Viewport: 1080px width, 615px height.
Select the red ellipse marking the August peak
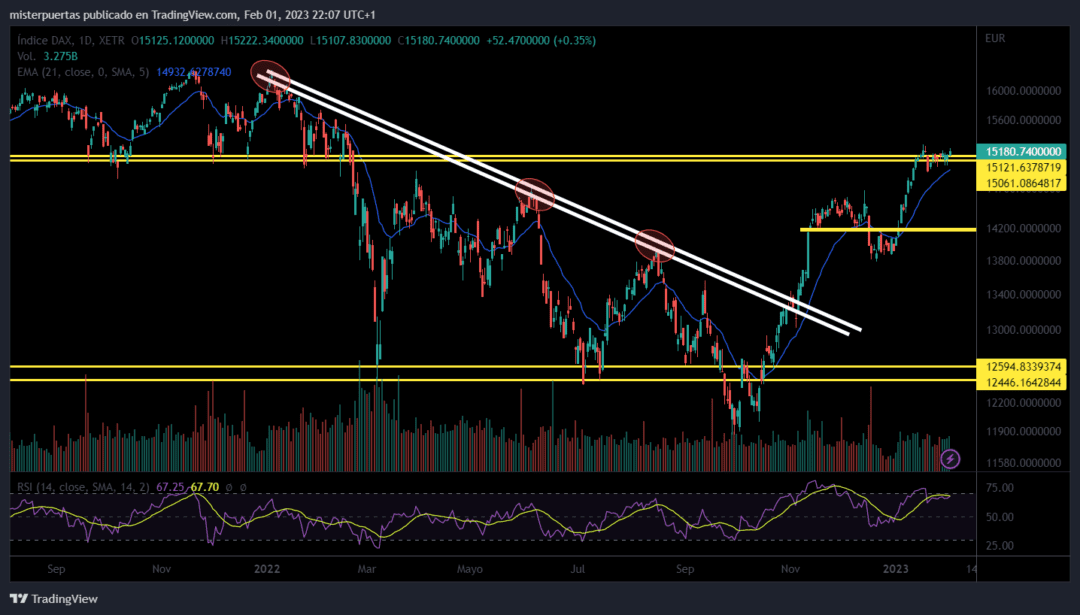(654, 245)
